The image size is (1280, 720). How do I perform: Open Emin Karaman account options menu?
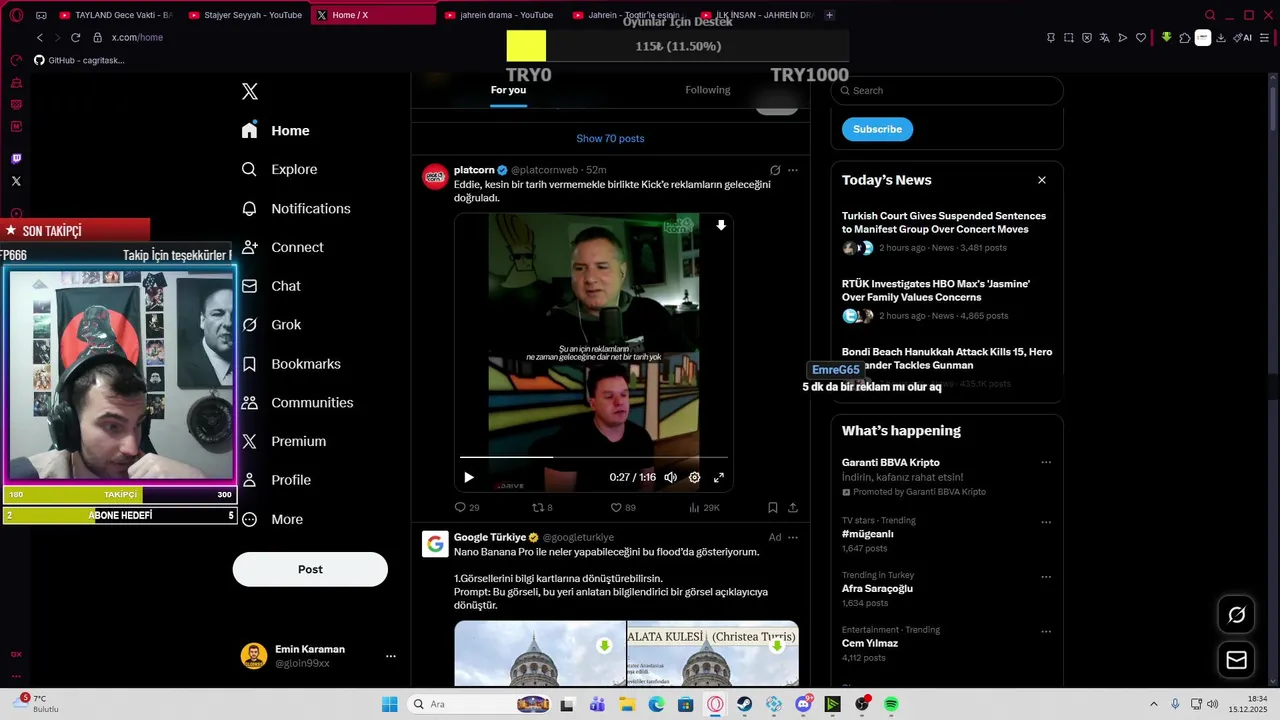391,656
